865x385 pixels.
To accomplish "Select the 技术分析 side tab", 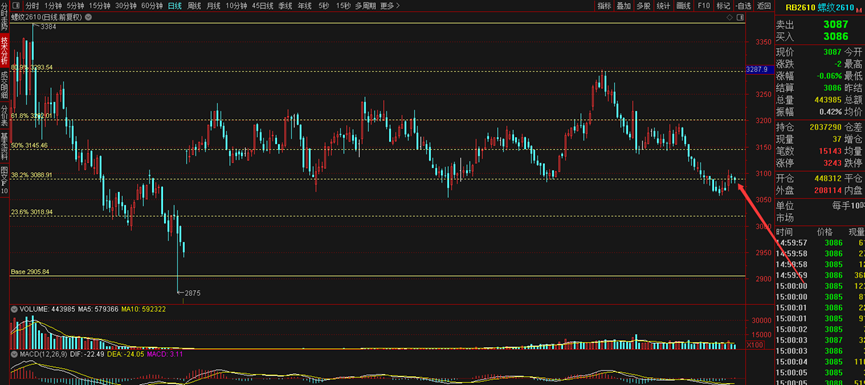I will (x=4, y=50).
